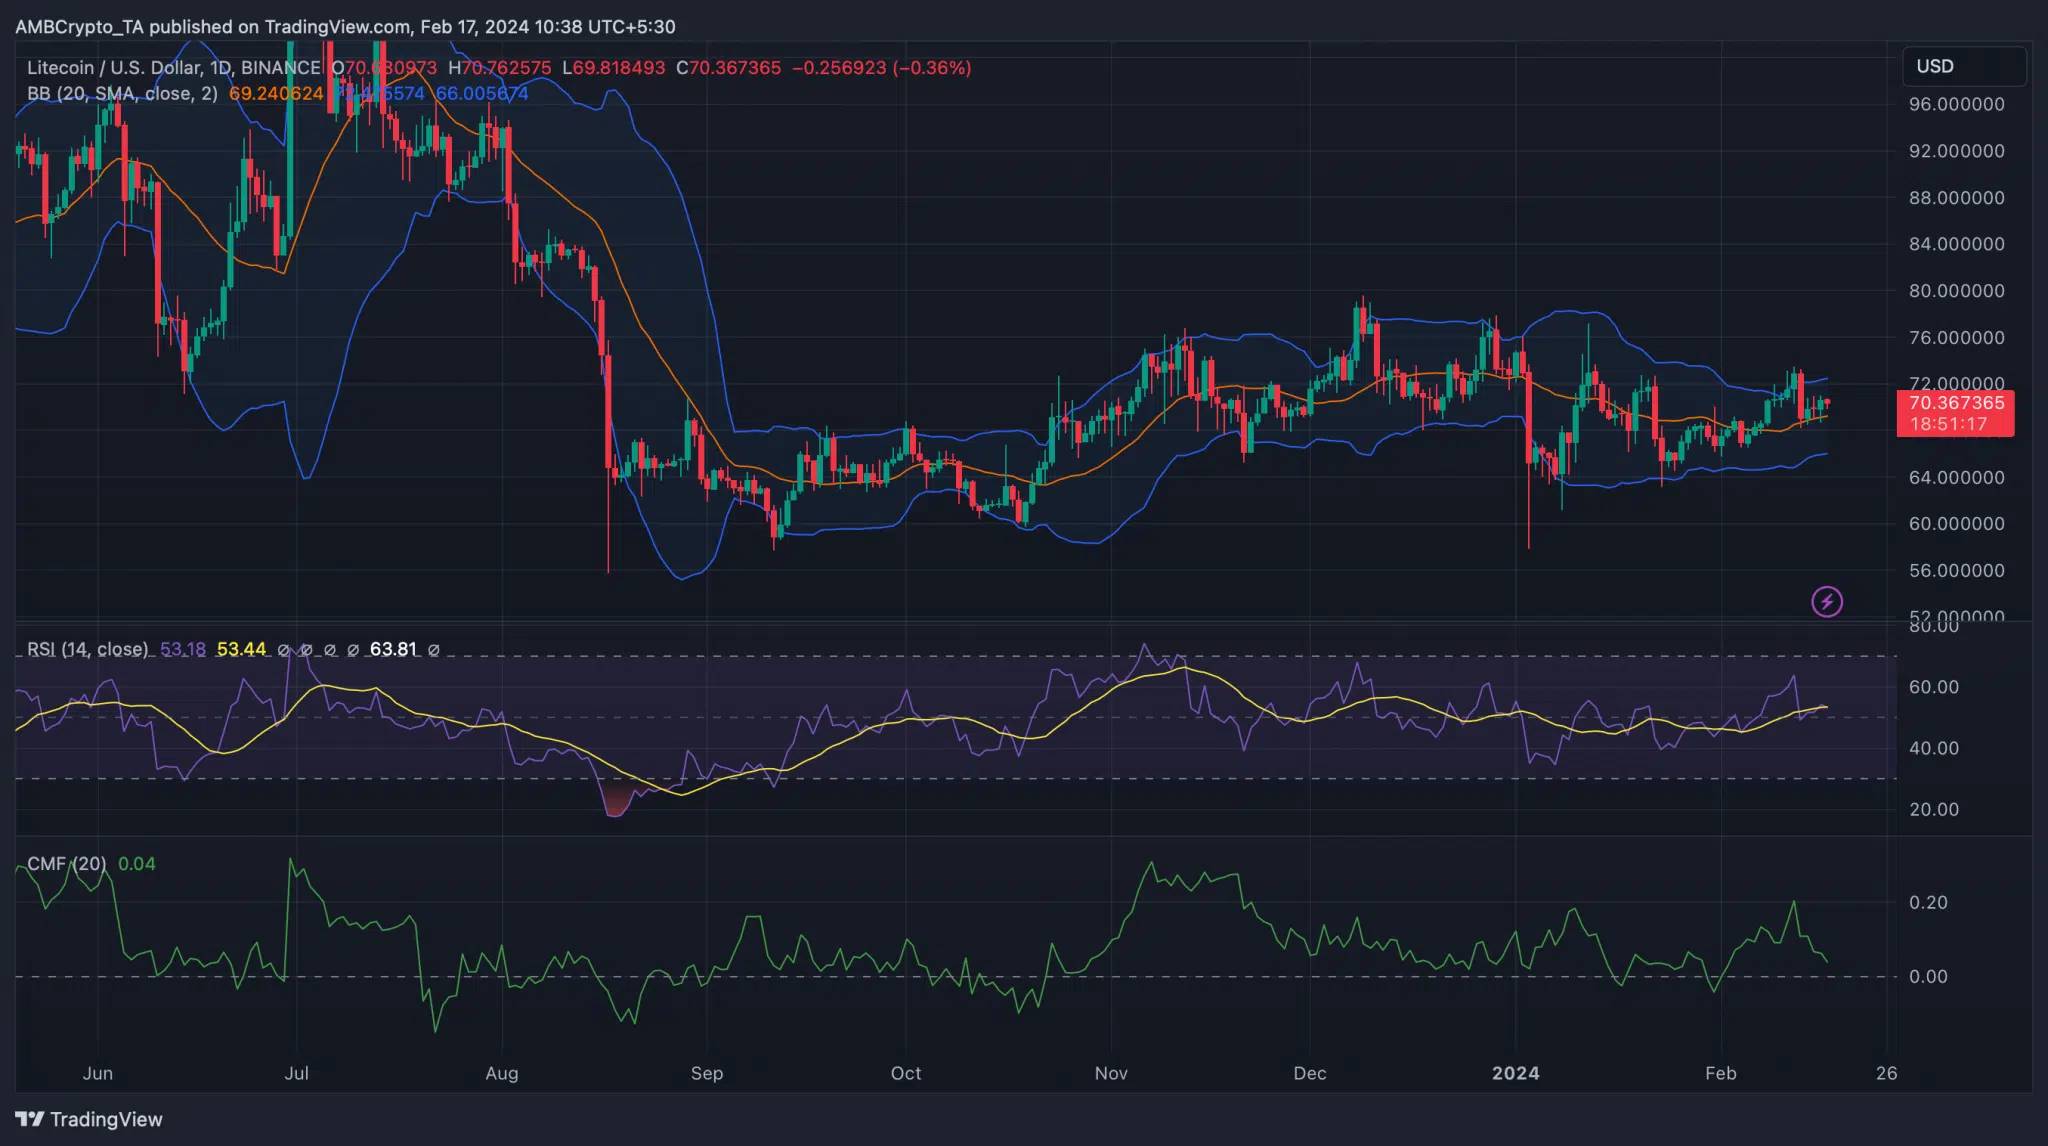Click the 2024 label on time axis
The image size is (2048, 1146).
1515,1073
